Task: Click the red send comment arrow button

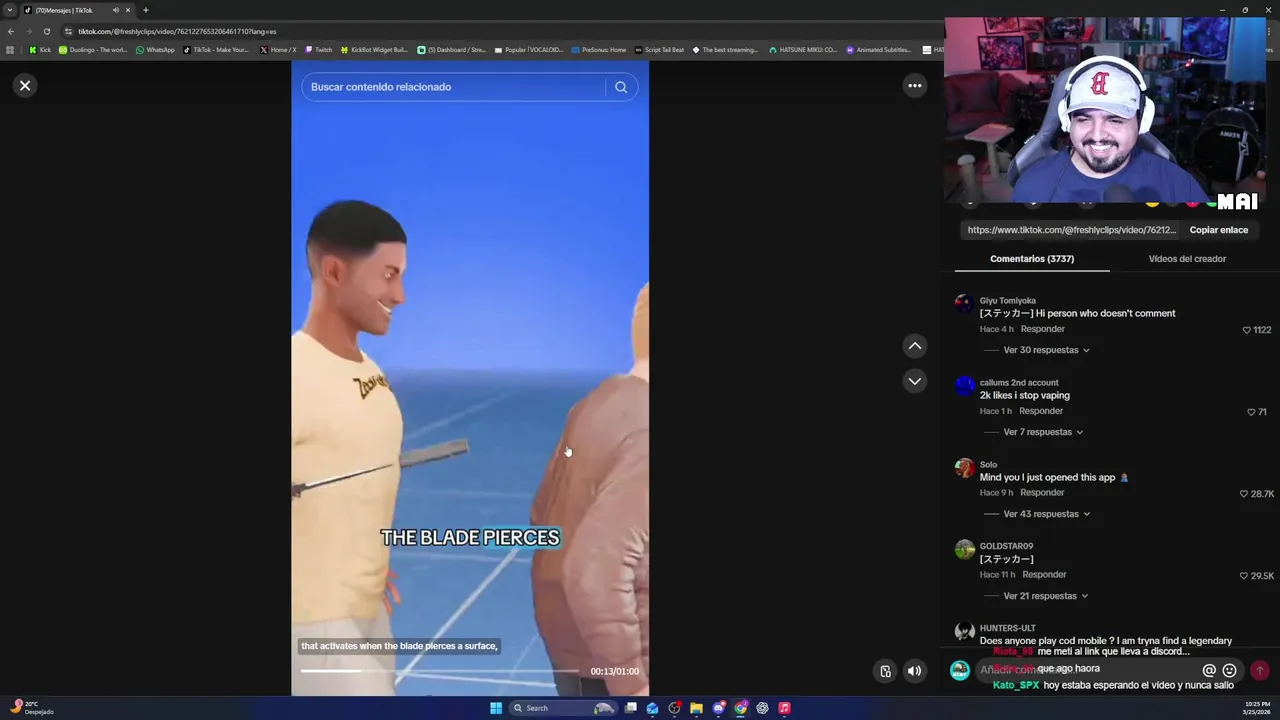Action: [x=1259, y=670]
